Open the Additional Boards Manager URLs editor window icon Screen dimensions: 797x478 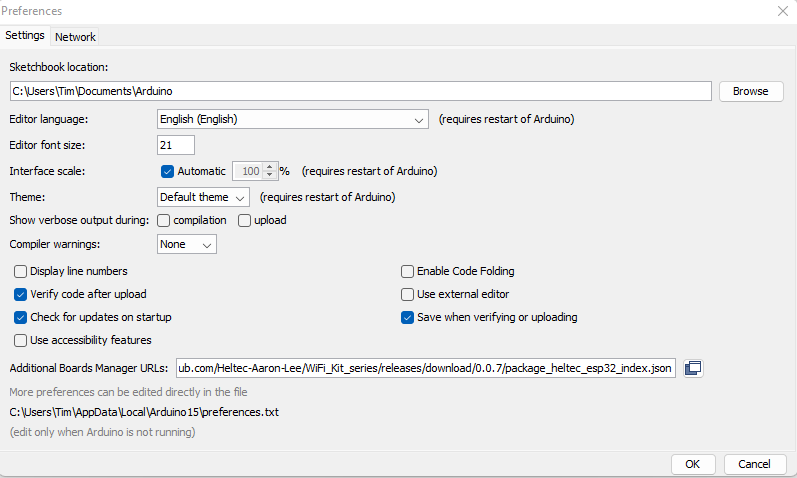693,368
